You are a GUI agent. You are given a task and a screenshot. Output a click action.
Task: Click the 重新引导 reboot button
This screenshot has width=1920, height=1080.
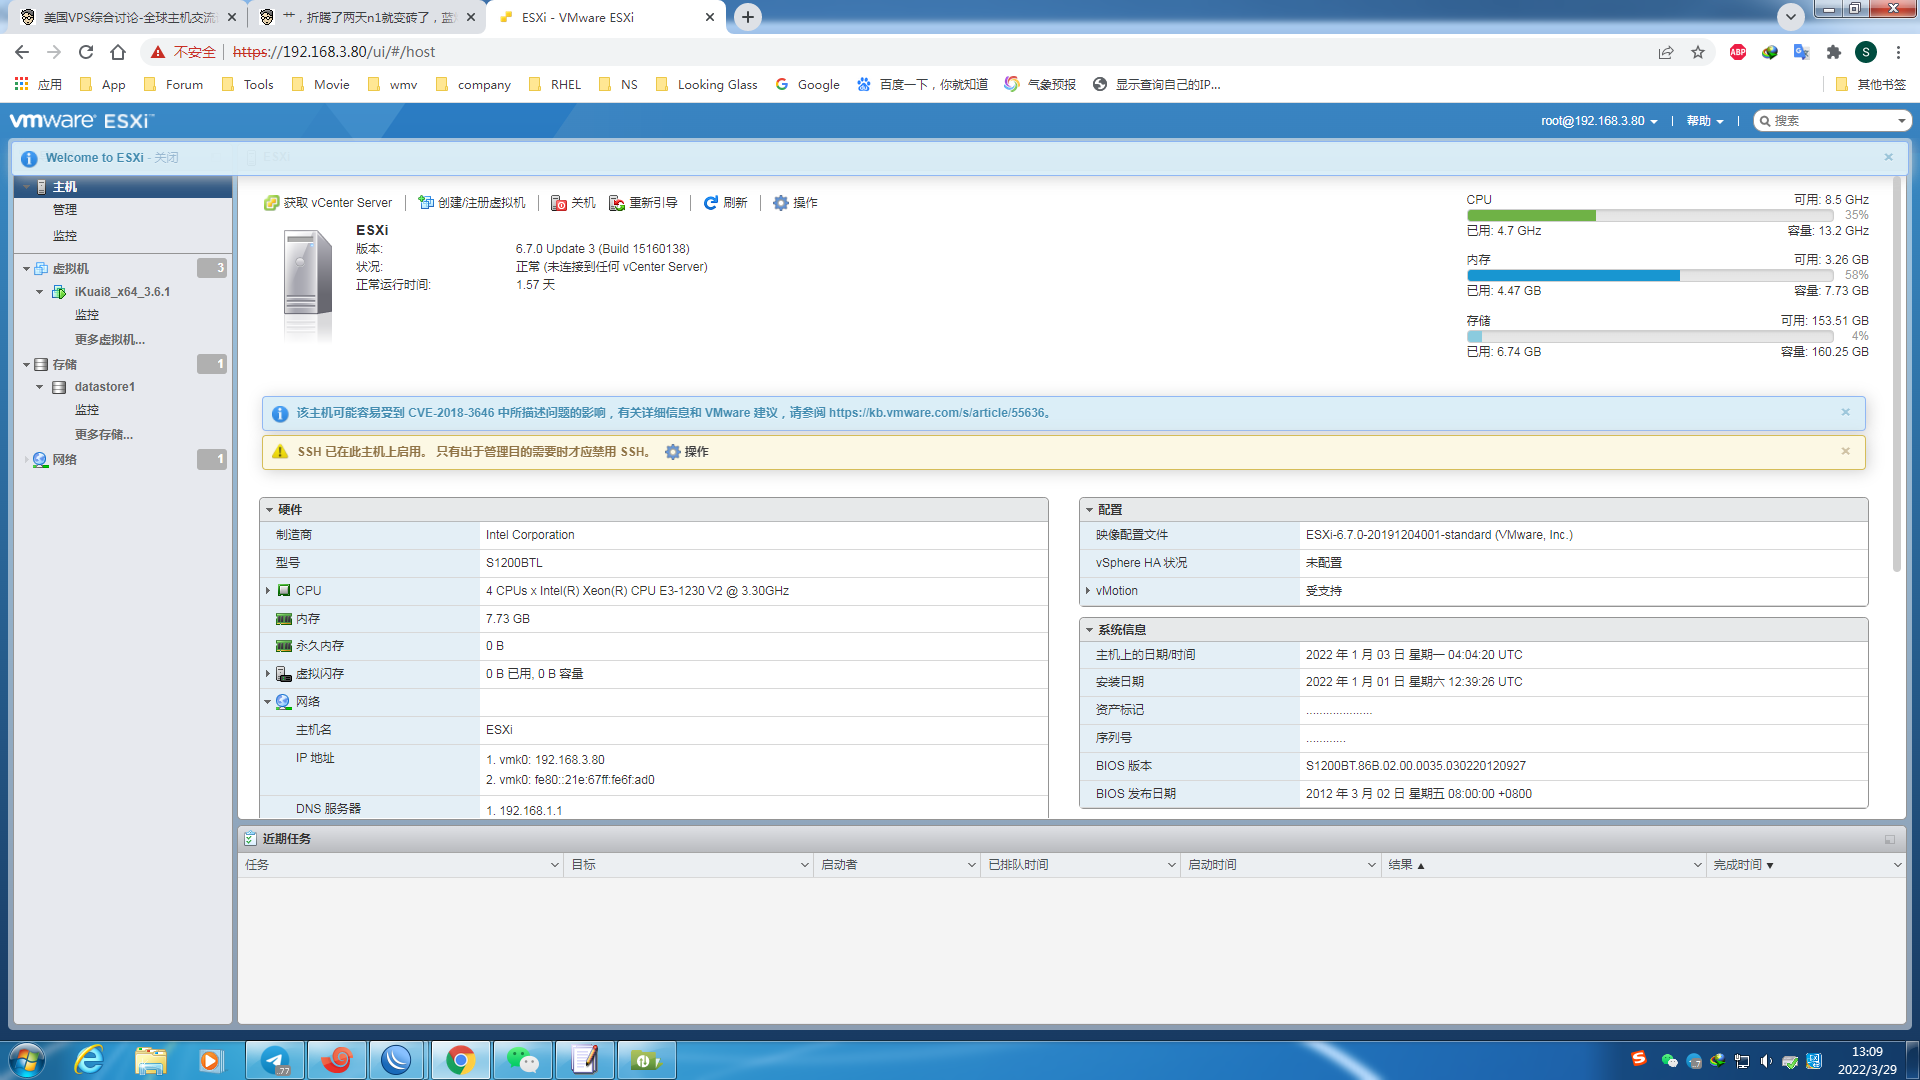pos(643,203)
